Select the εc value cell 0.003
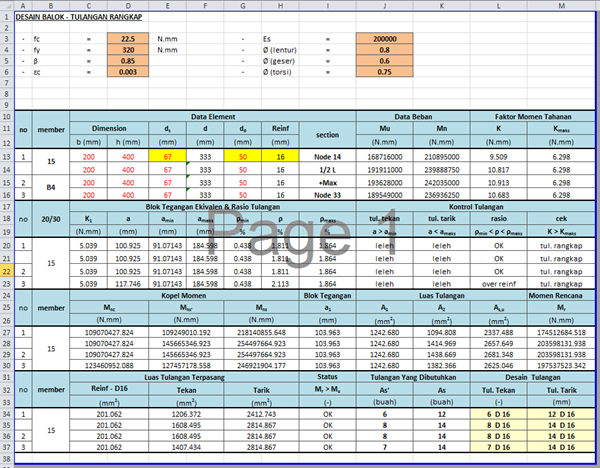This screenshot has width=600, height=468. pyautogui.click(x=128, y=72)
